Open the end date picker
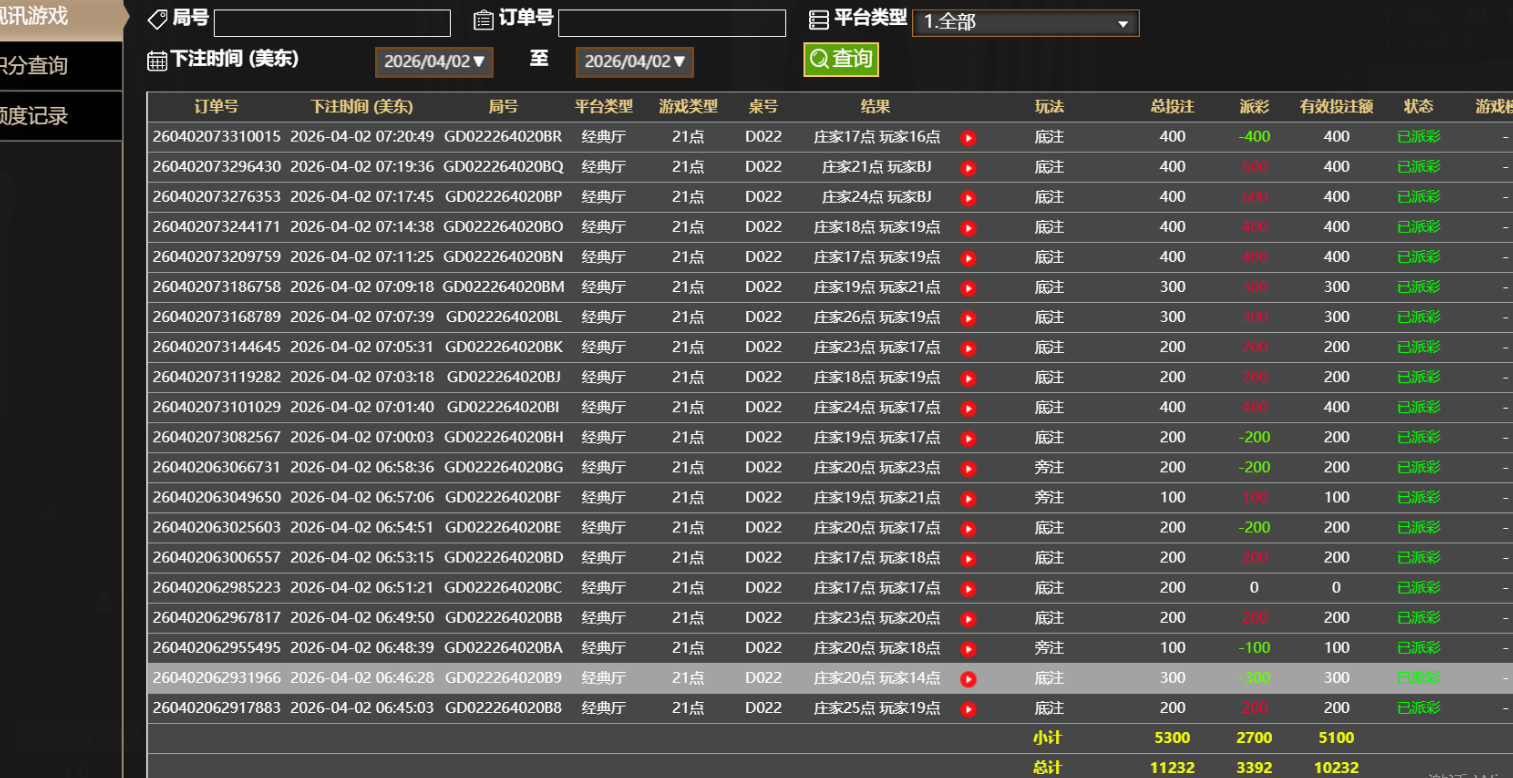The image size is (1513, 778). pyautogui.click(x=634, y=62)
